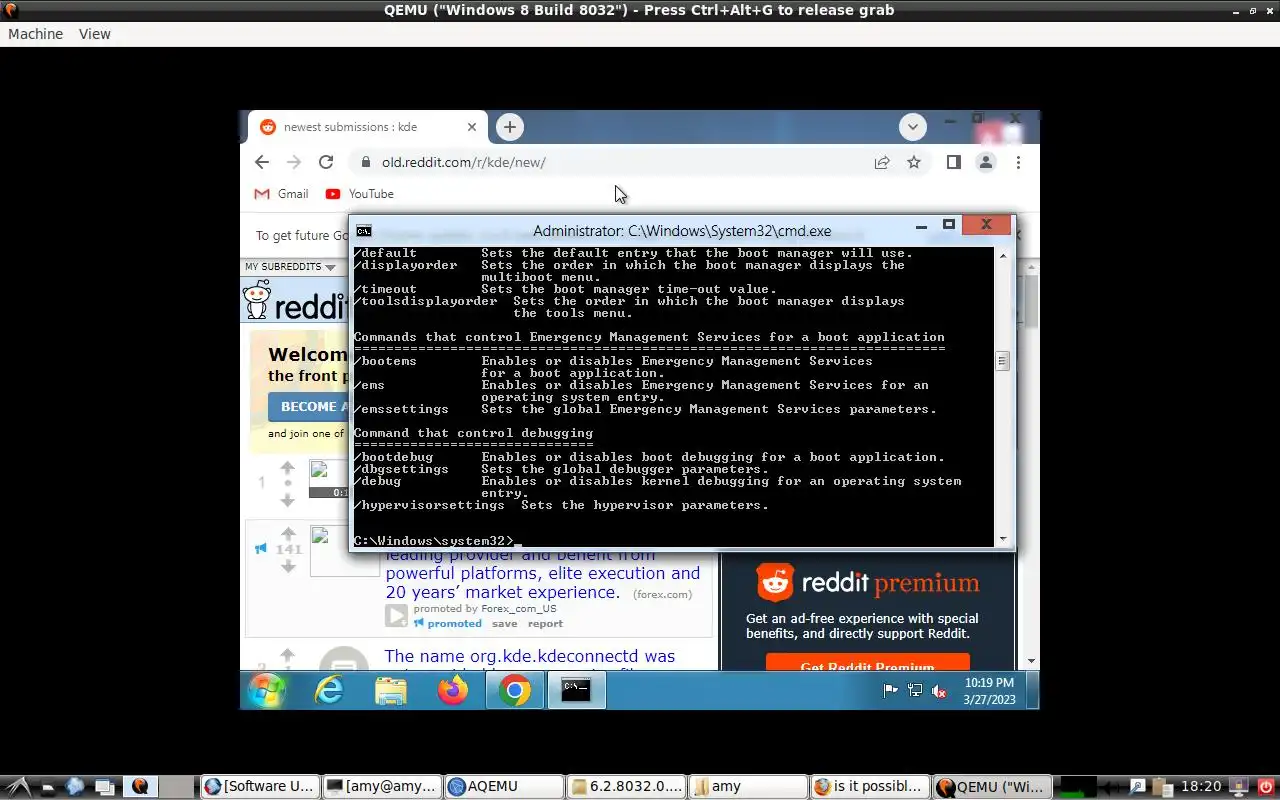The image size is (1280, 800).
Task: Open Gmail bookmark
Action: click(281, 194)
